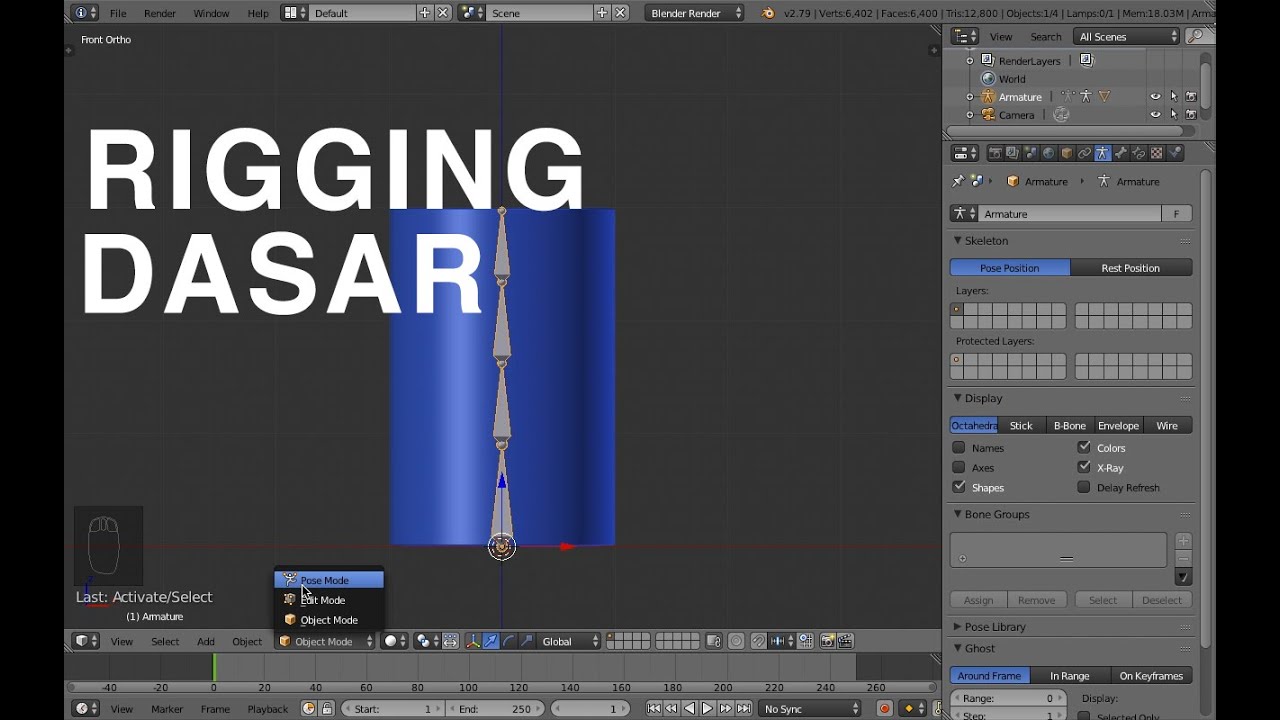Click the scale manipulator icon

point(527,641)
